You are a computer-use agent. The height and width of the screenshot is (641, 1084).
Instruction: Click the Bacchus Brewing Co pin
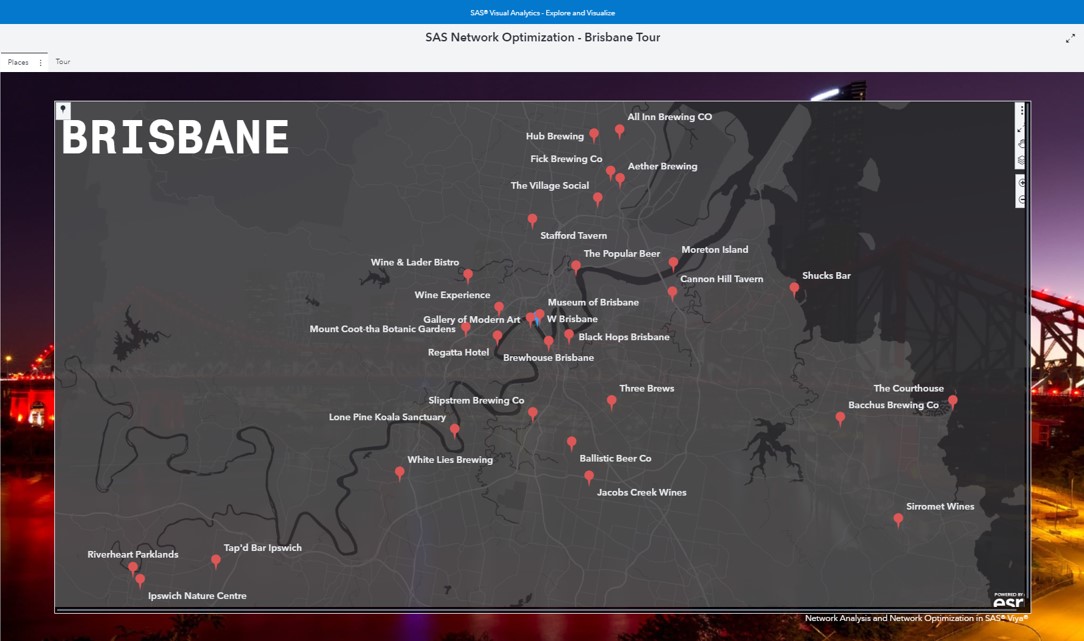[x=841, y=418]
